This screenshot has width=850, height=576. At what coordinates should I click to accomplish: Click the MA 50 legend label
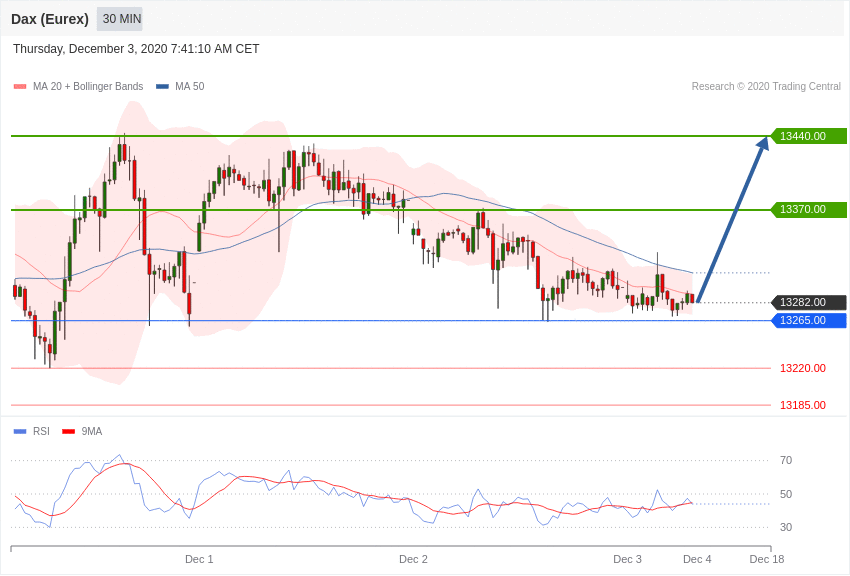pos(189,86)
